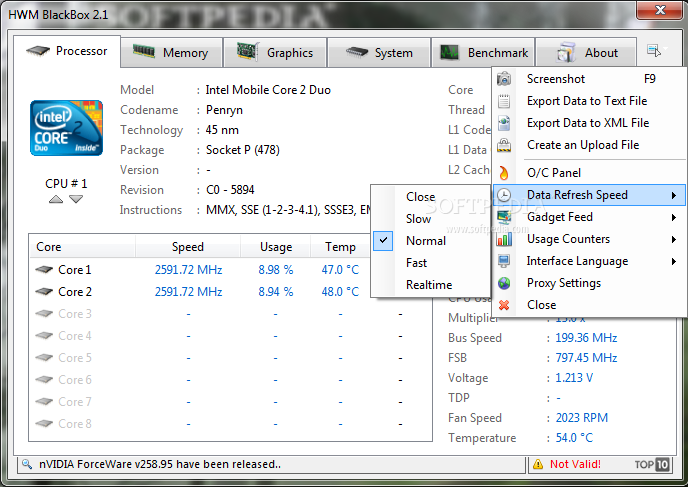This screenshot has height=487, width=688.
Task: Click the Speed column header
Action: pyautogui.click(x=188, y=247)
